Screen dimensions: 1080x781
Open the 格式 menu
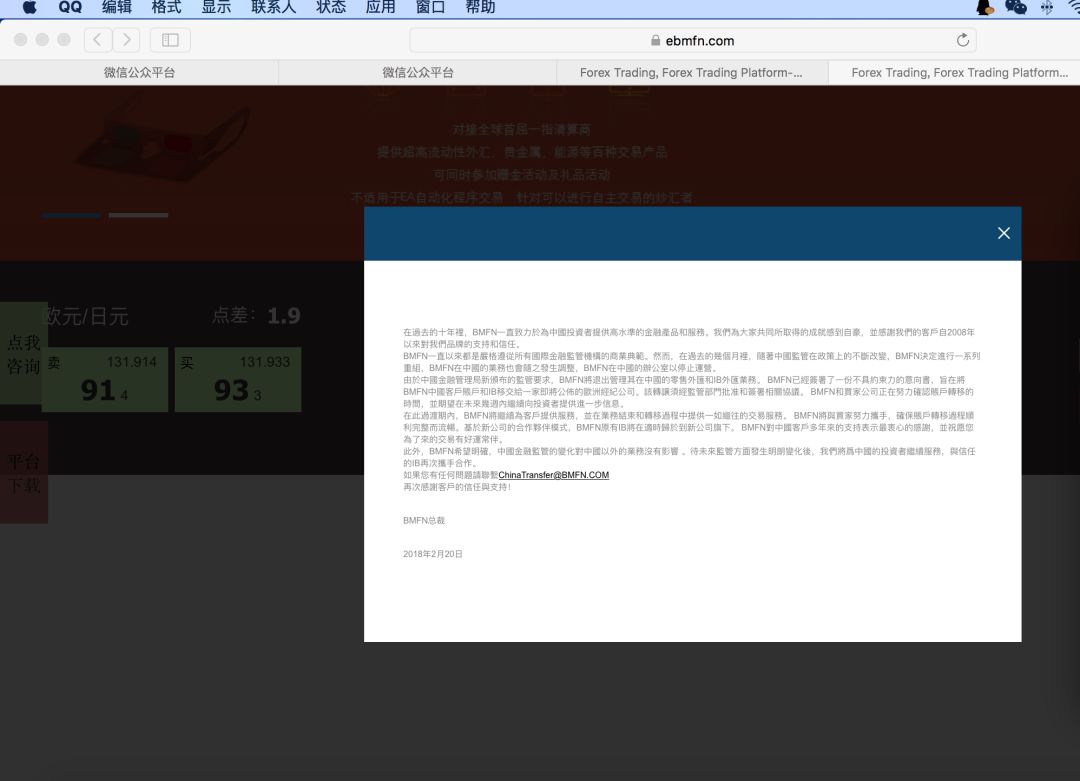click(x=167, y=8)
